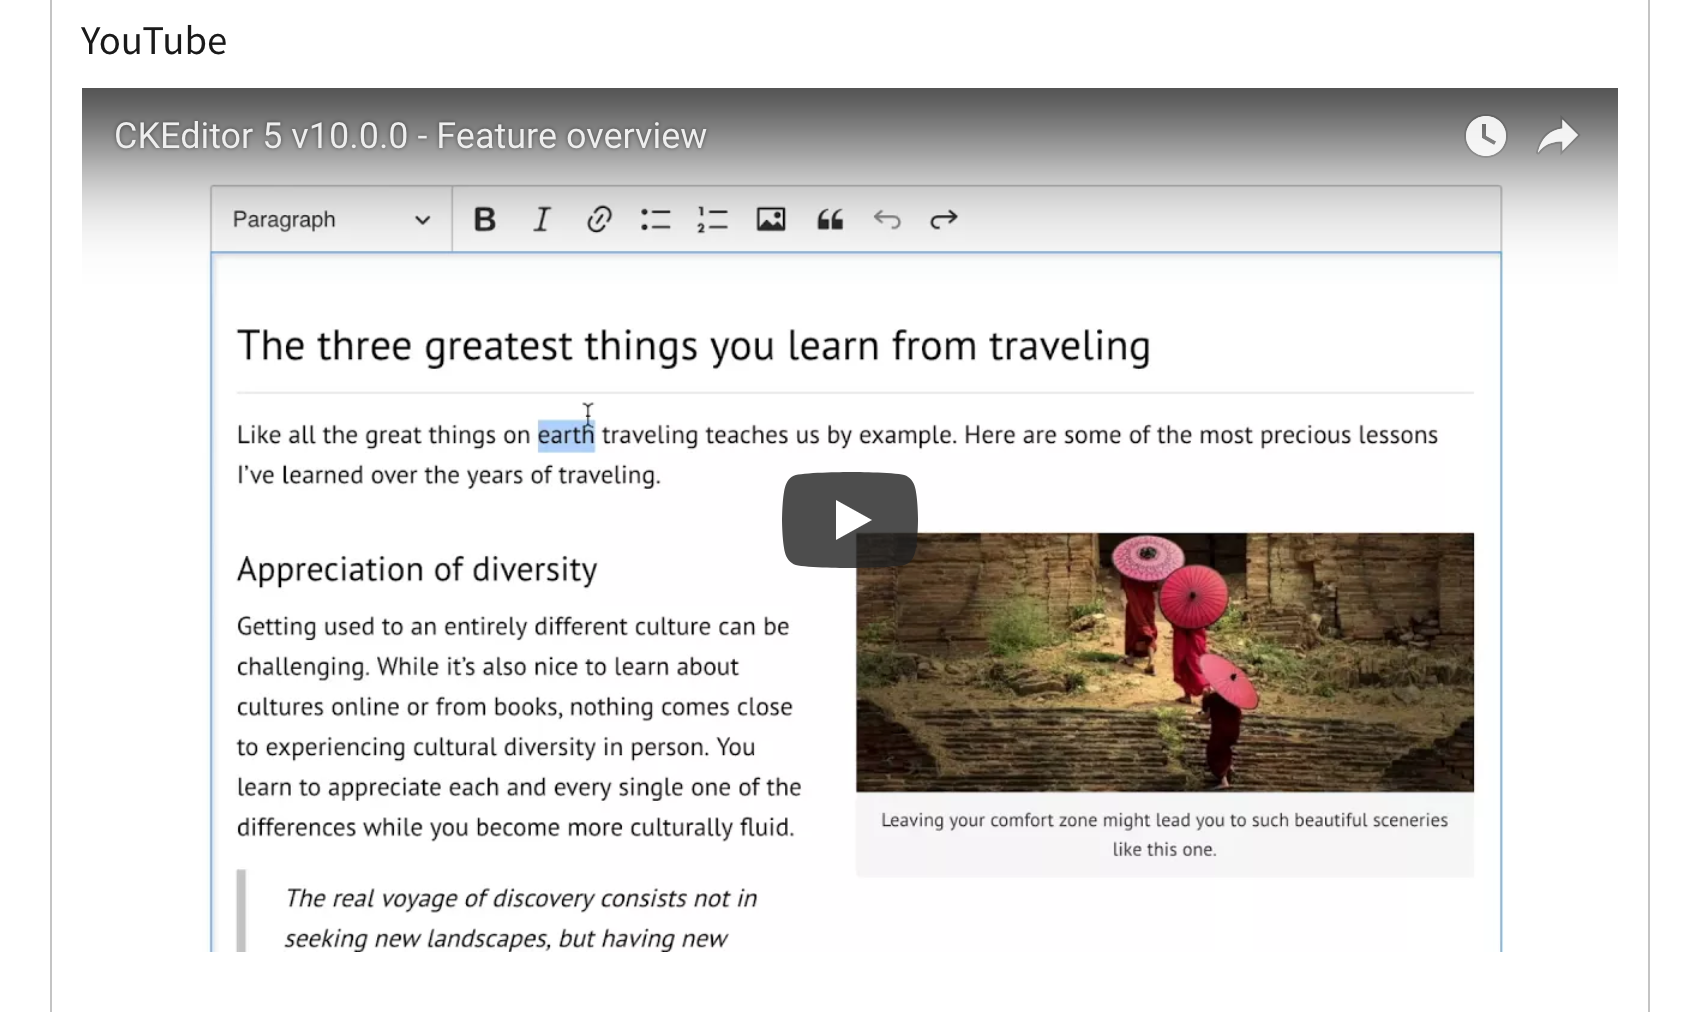This screenshot has width=1694, height=1012.
Task: Click the 'Appreciation of diversity' subheading
Action: point(417,569)
